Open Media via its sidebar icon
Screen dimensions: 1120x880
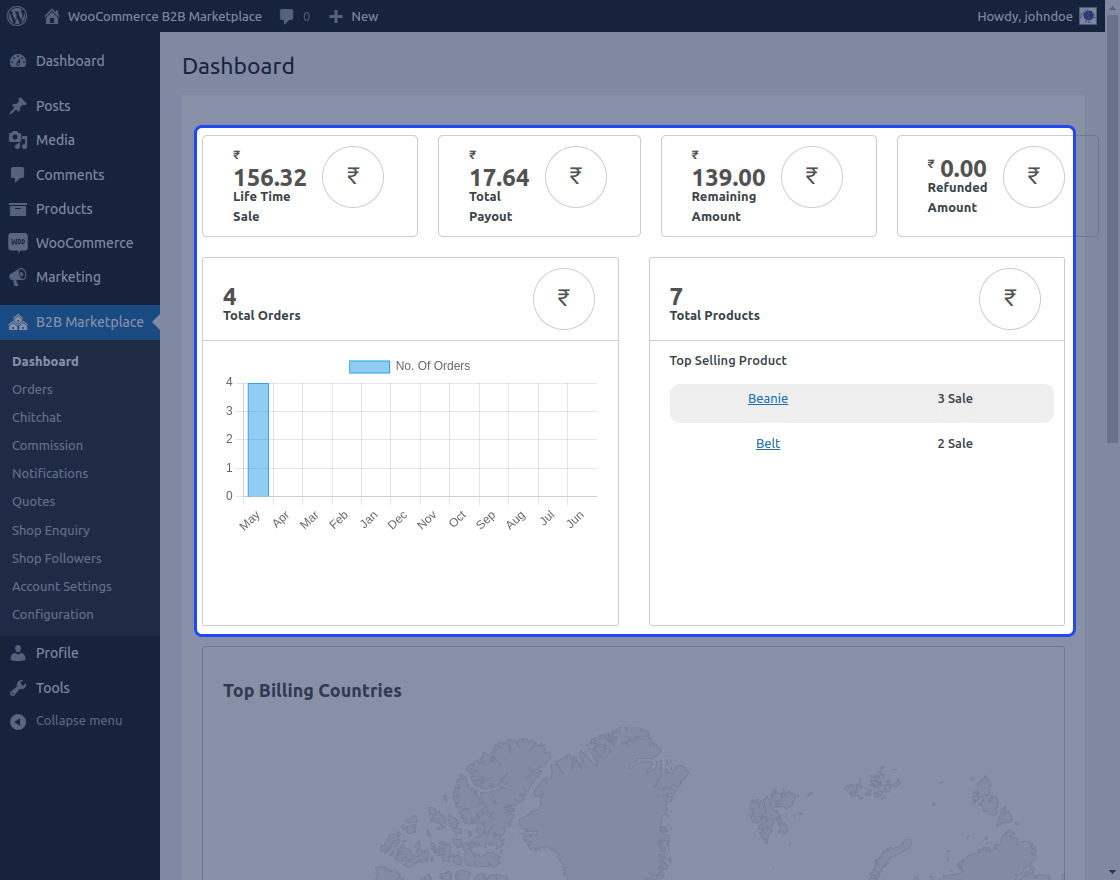pyautogui.click(x=18, y=139)
